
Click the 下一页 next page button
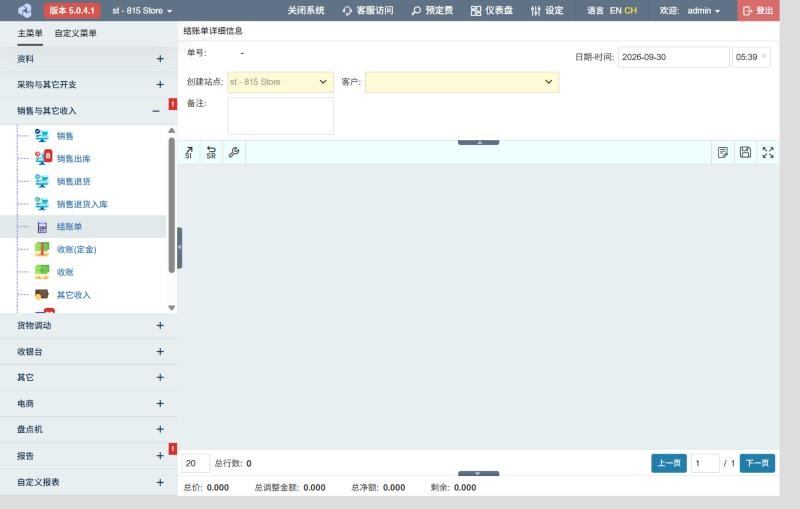[x=757, y=463]
